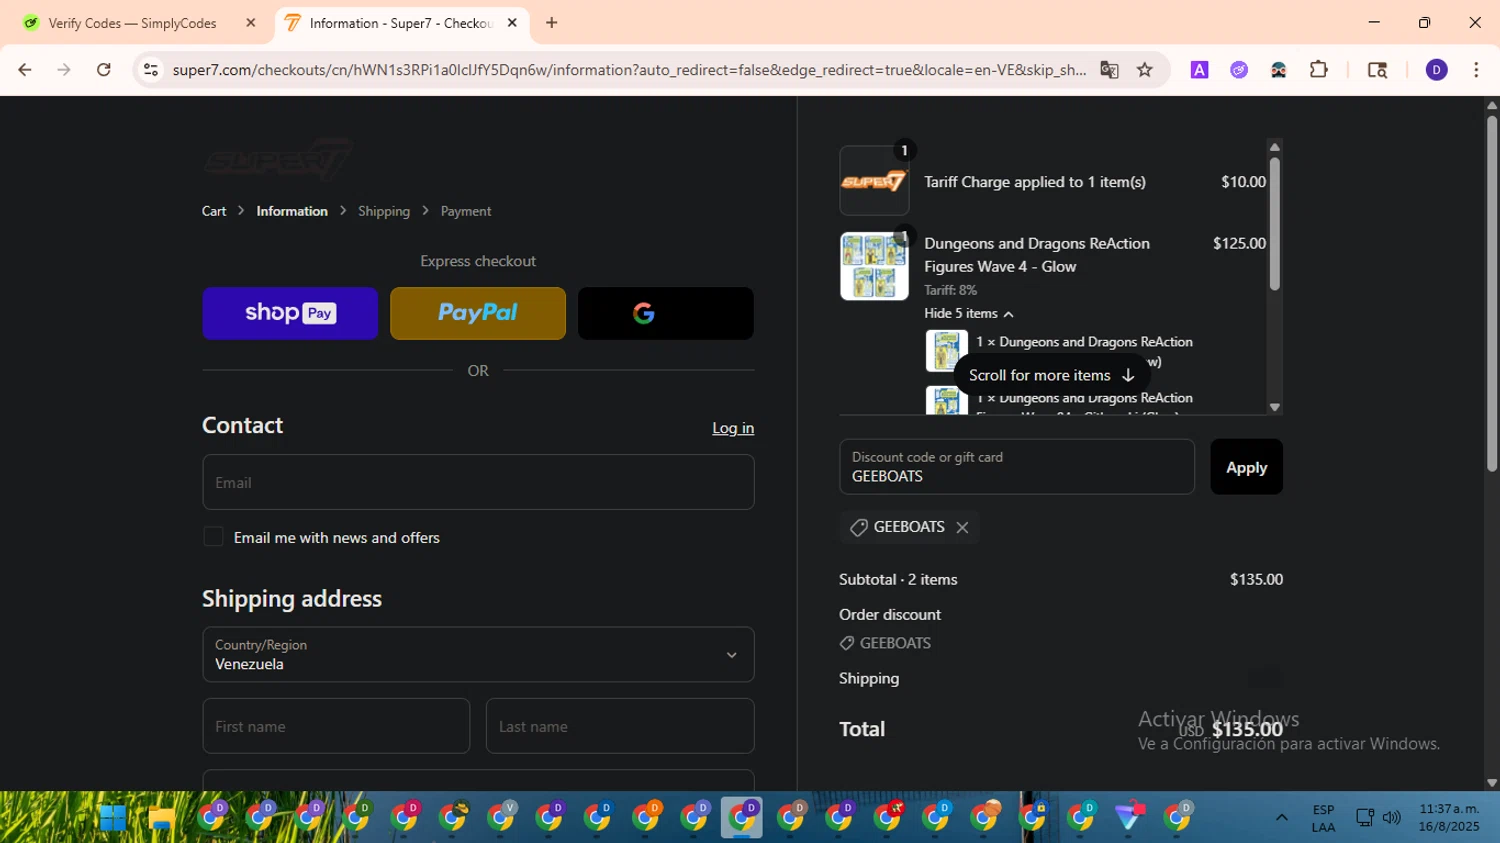Pay with Shop Pay express button

pyautogui.click(x=290, y=313)
